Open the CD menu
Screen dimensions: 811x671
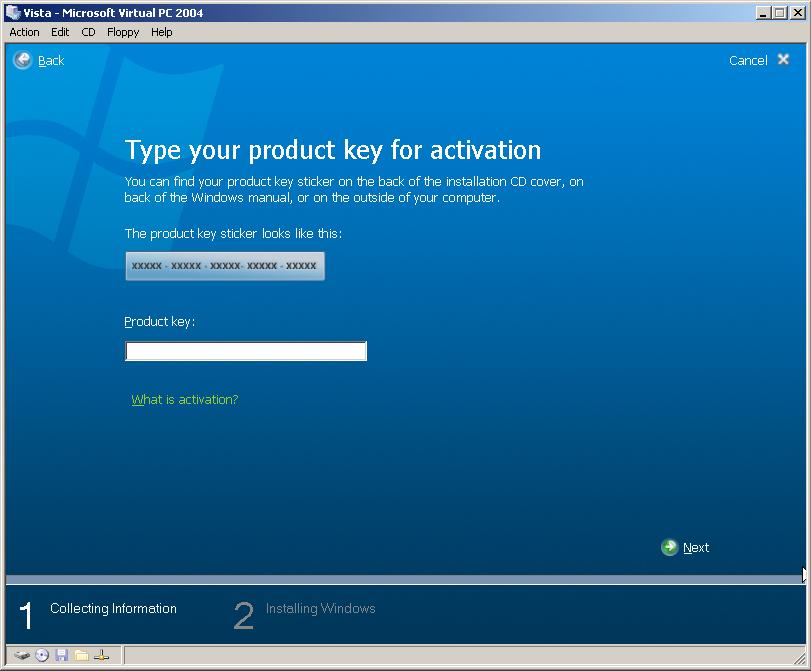click(88, 32)
